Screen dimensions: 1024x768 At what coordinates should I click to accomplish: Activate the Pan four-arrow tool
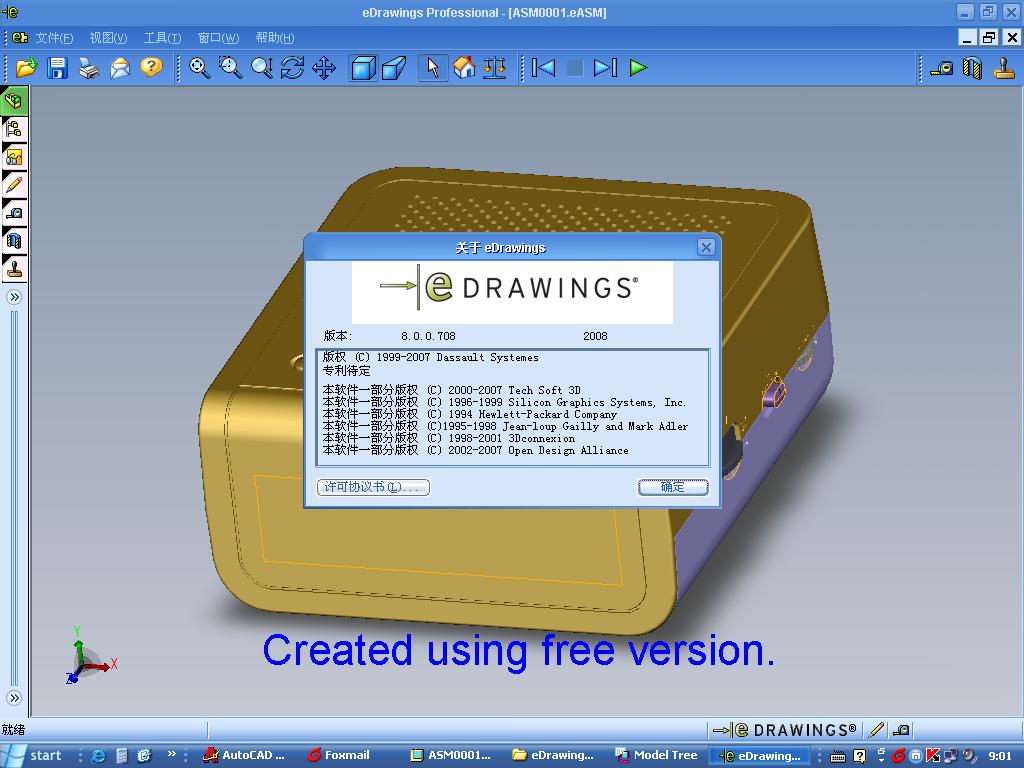click(324, 68)
